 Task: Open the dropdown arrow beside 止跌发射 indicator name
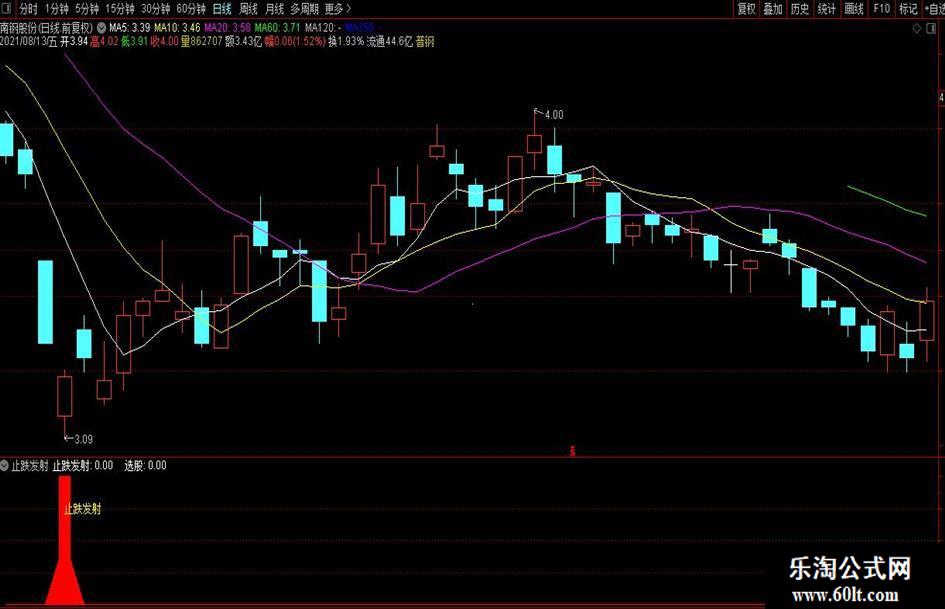point(5,465)
